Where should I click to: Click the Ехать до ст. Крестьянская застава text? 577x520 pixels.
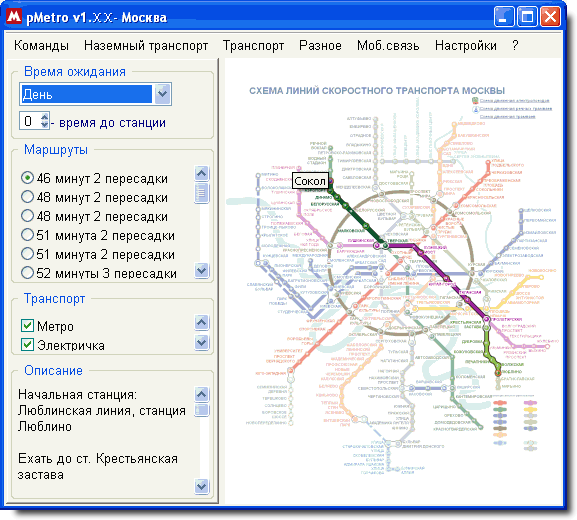pos(98,467)
